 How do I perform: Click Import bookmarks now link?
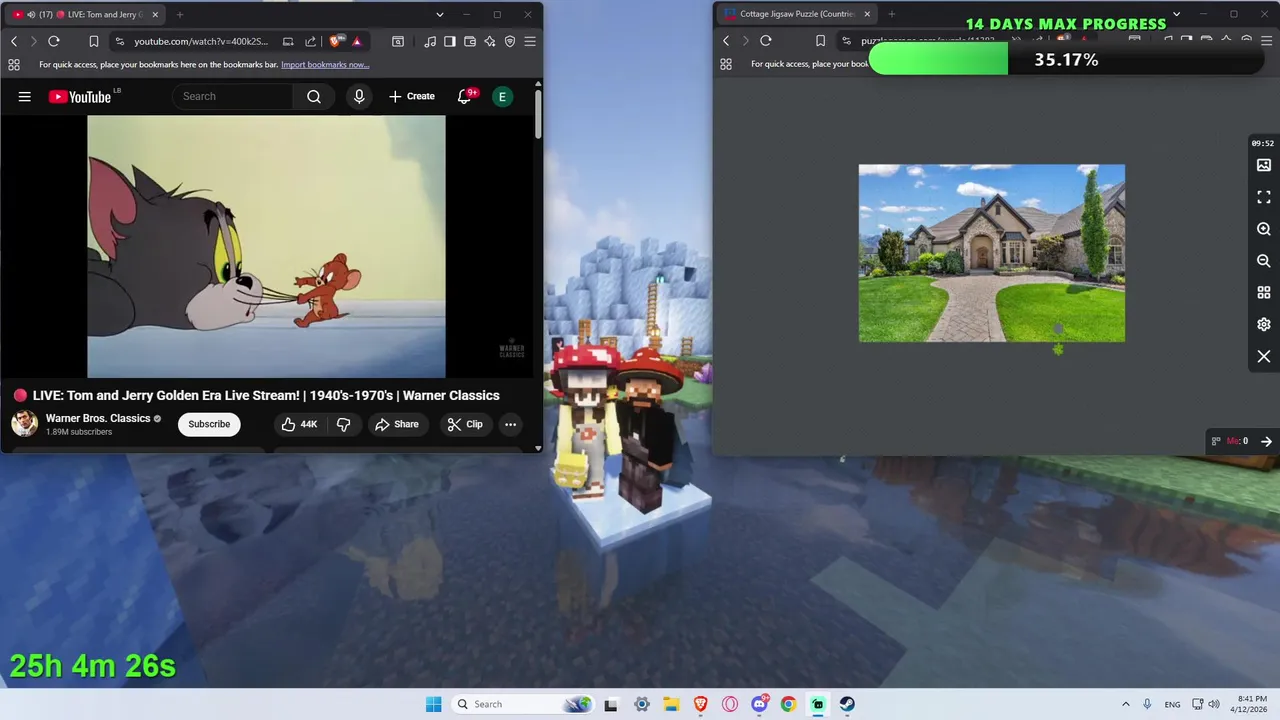point(325,65)
